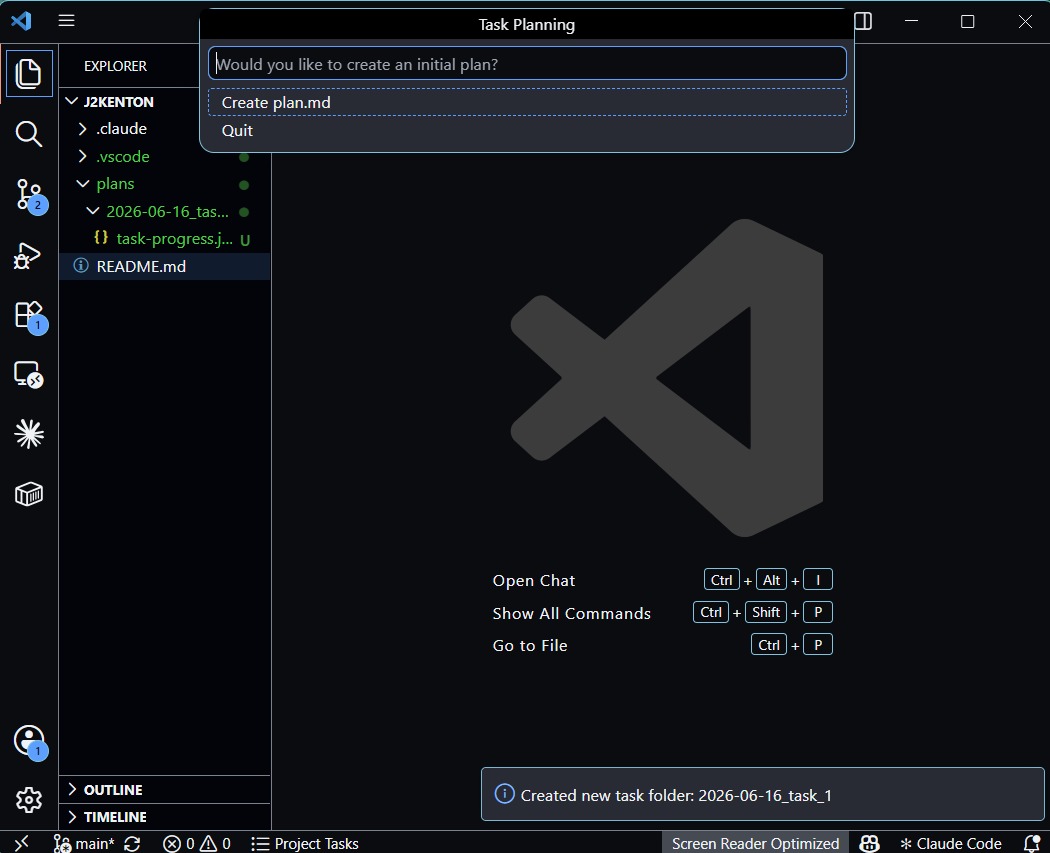Click the main* branch in status bar
This screenshot has height=853, width=1050.
coord(84,844)
